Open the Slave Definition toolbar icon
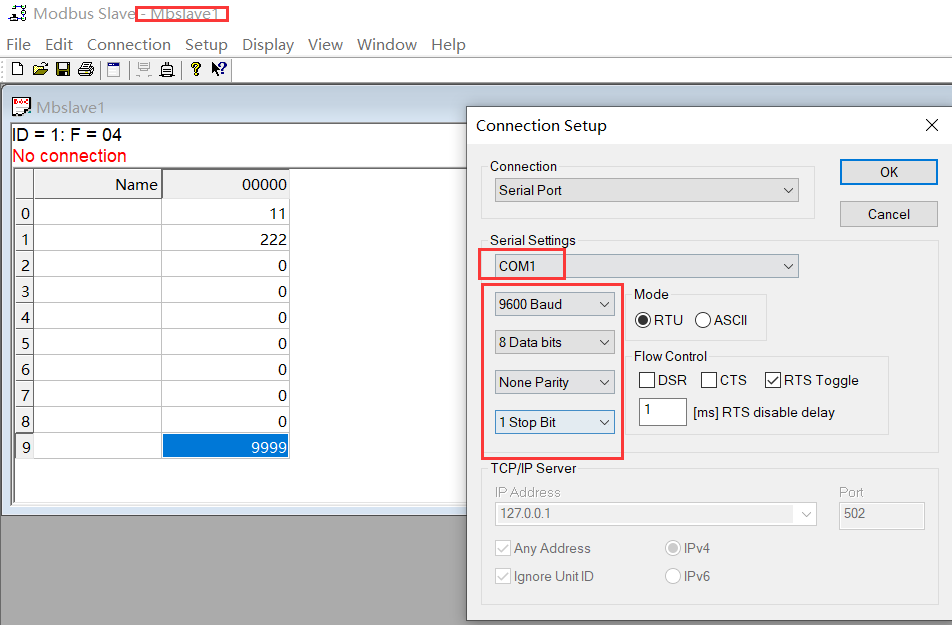The image size is (952, 625). 112,69
